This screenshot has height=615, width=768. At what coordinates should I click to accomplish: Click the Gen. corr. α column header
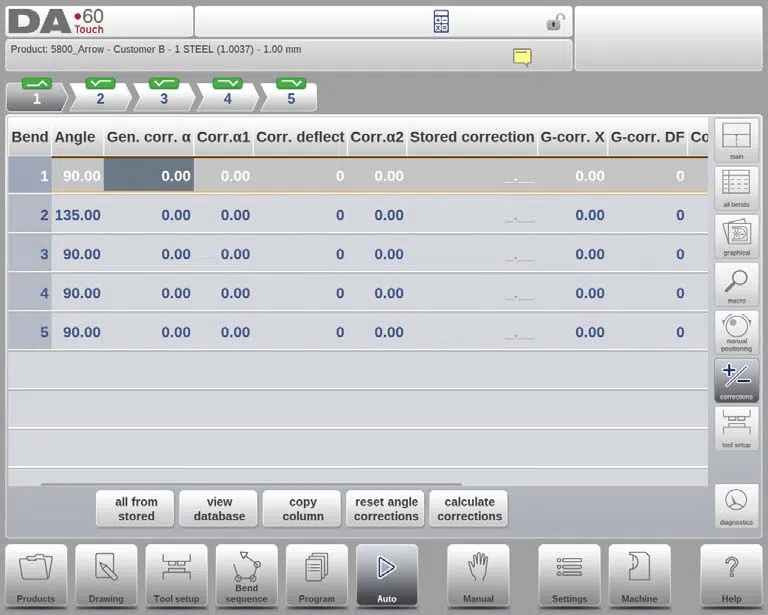point(149,137)
